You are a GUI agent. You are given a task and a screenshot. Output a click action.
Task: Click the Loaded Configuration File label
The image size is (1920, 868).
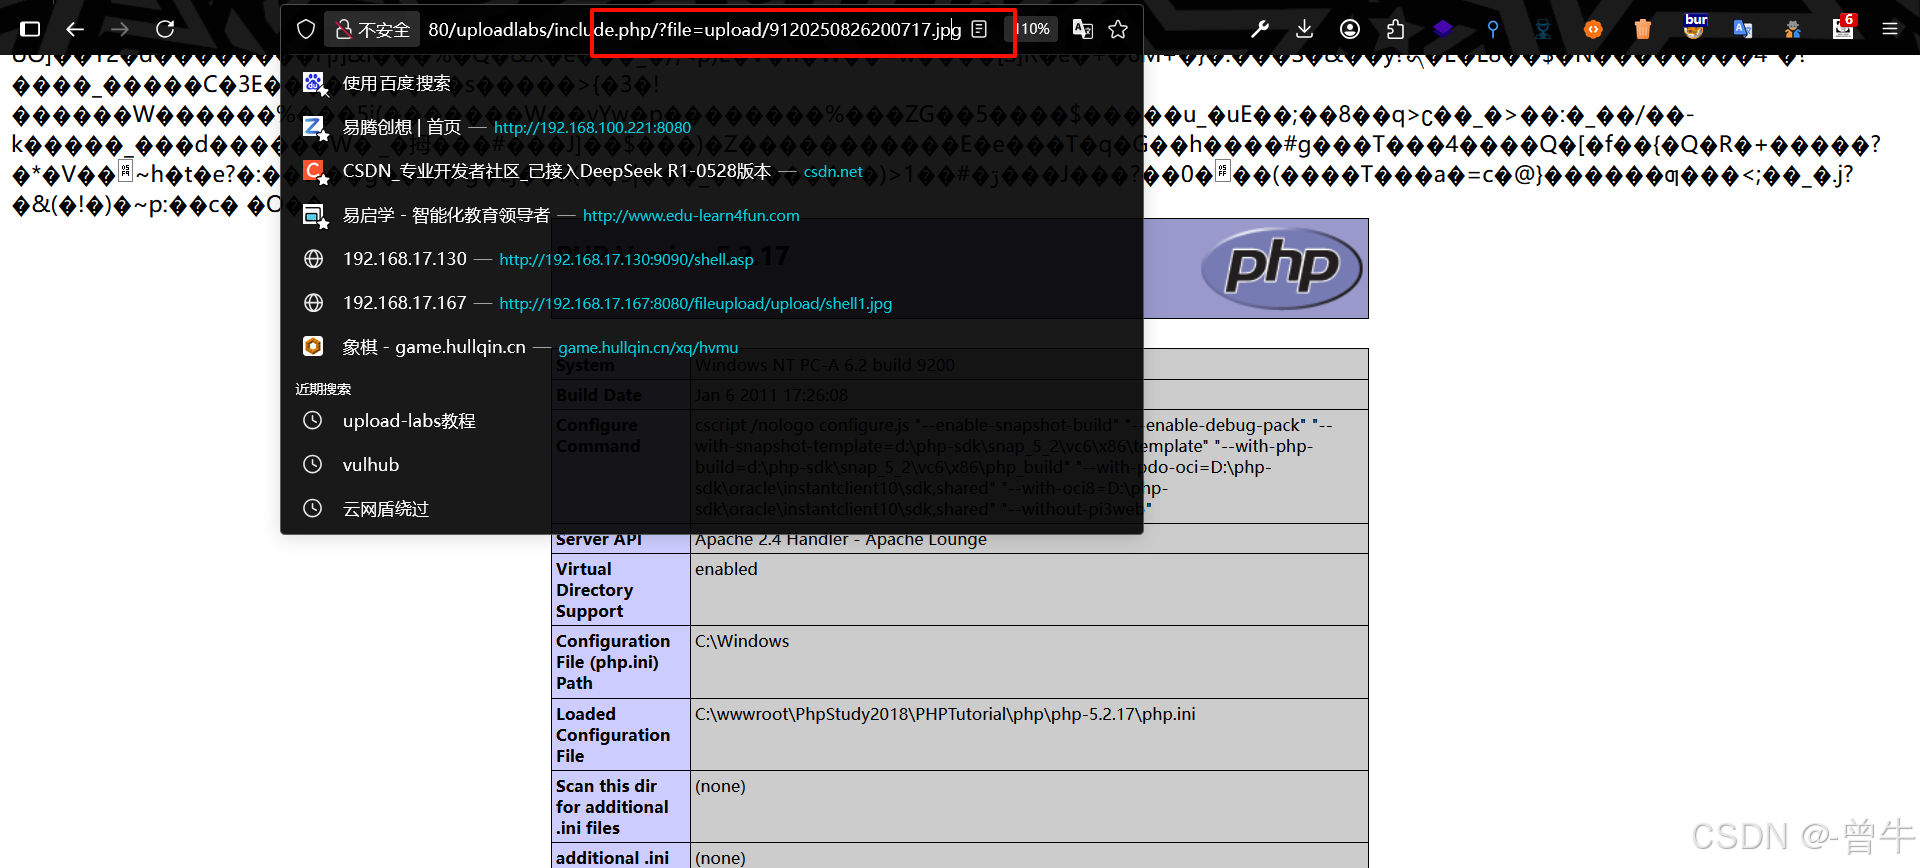point(613,735)
